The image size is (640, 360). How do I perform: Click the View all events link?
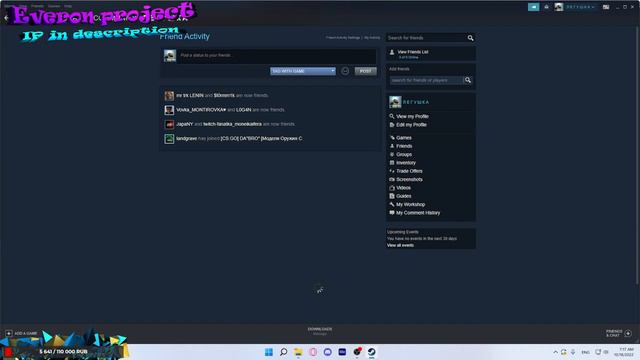pyautogui.click(x=400, y=245)
